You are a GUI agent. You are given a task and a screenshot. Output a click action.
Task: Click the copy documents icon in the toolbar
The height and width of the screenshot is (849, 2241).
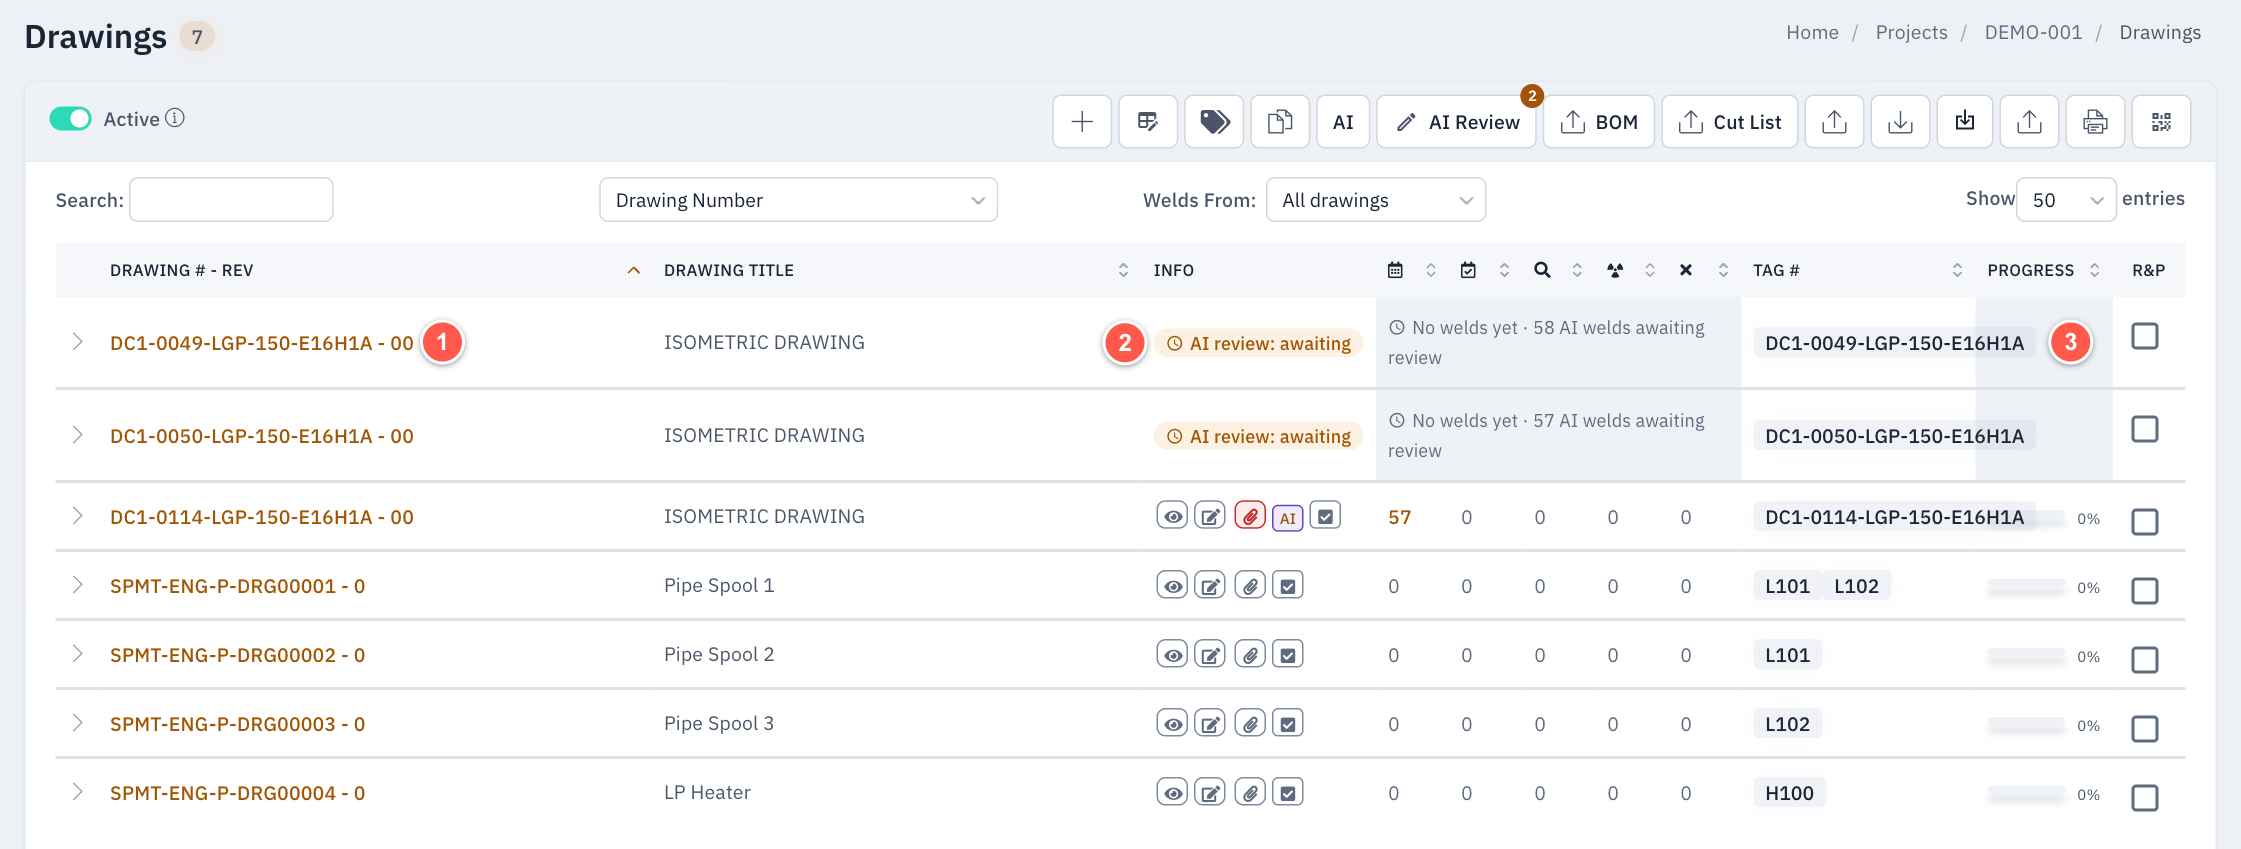pyautogui.click(x=1280, y=122)
